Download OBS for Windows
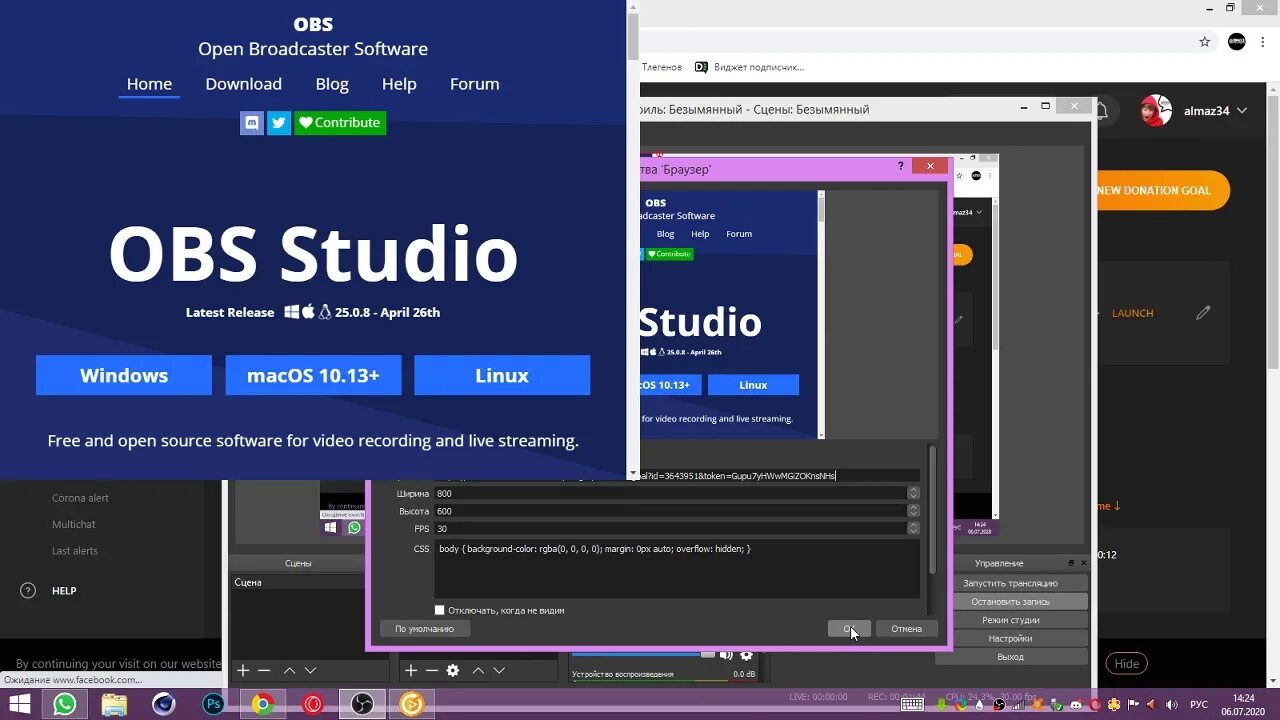The image size is (1280, 720). tap(124, 375)
